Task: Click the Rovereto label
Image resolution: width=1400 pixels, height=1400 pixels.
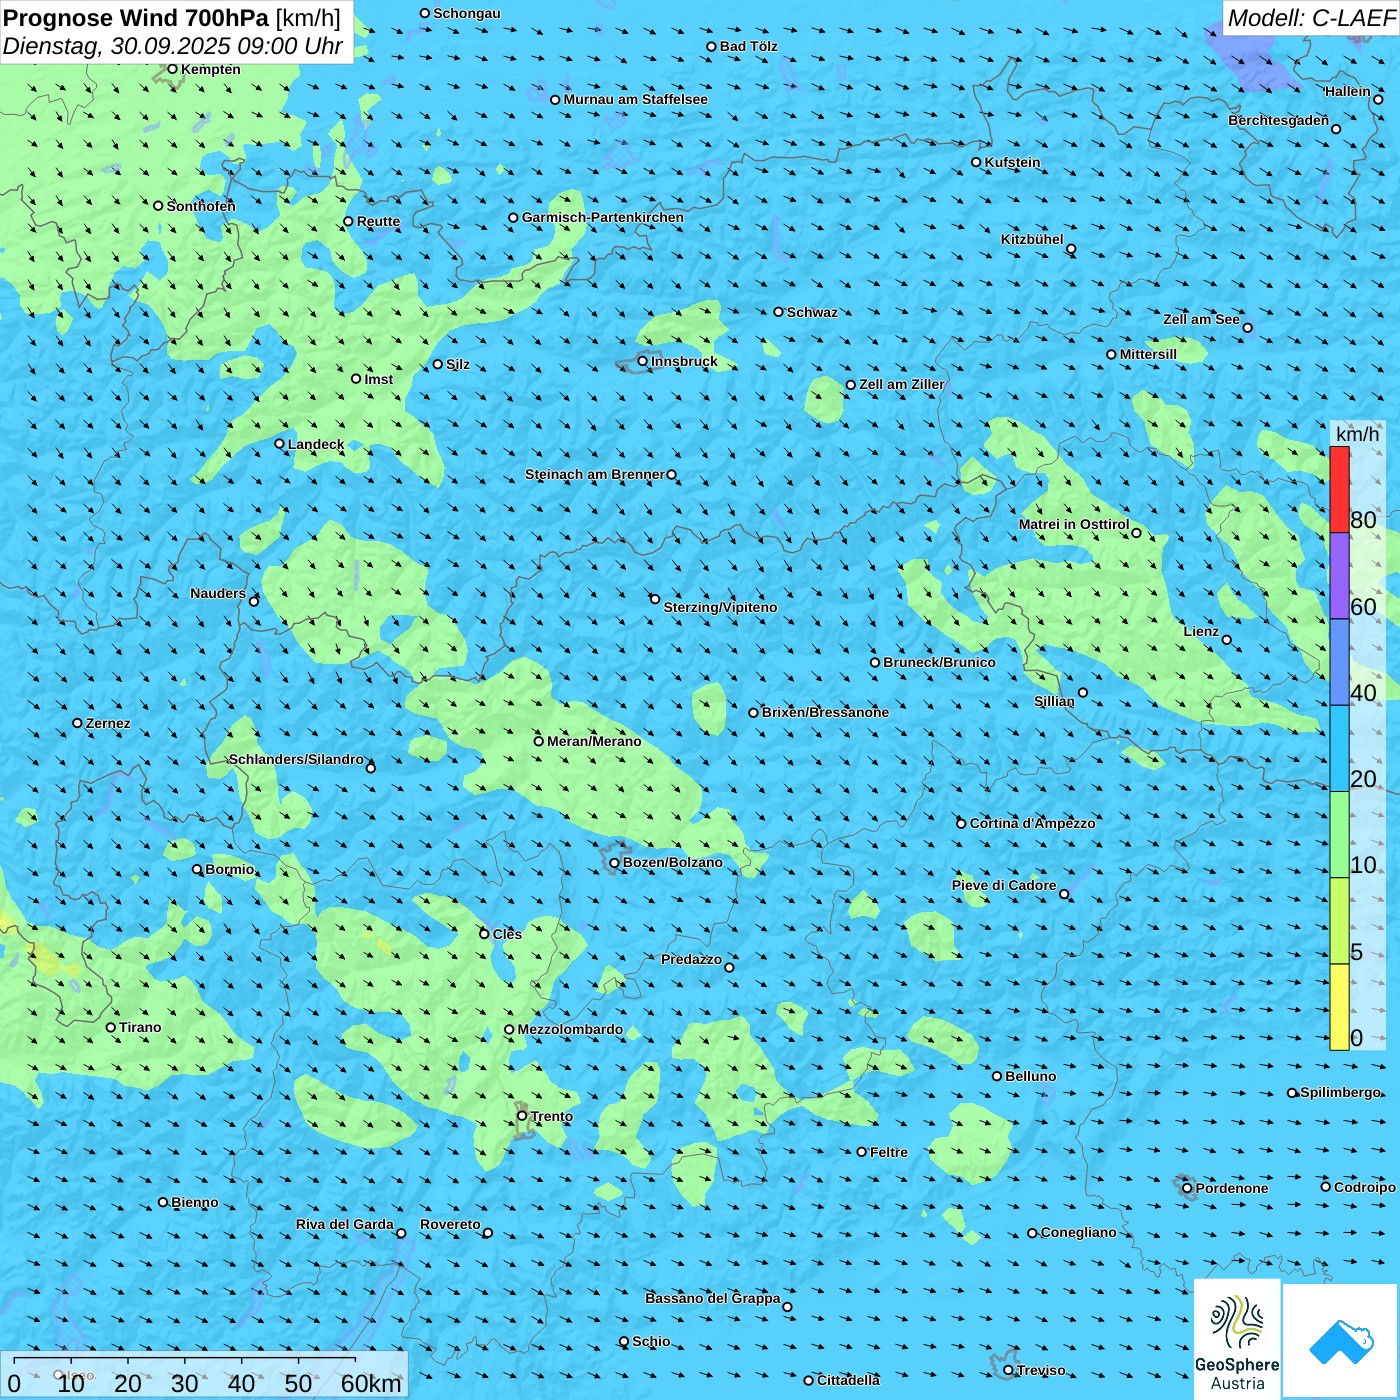Action: click(450, 1224)
